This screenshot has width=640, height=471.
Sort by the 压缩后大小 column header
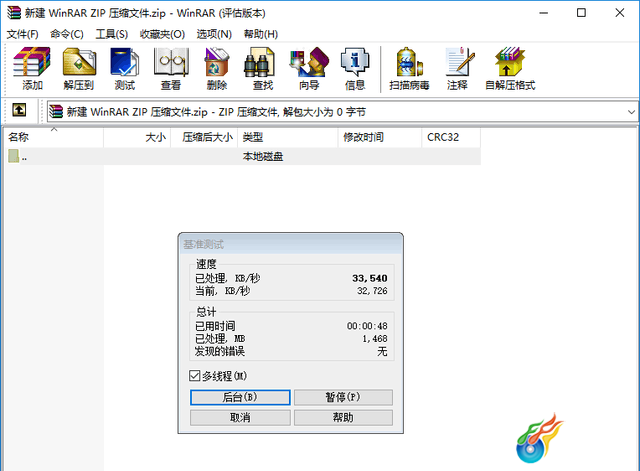tap(204, 137)
